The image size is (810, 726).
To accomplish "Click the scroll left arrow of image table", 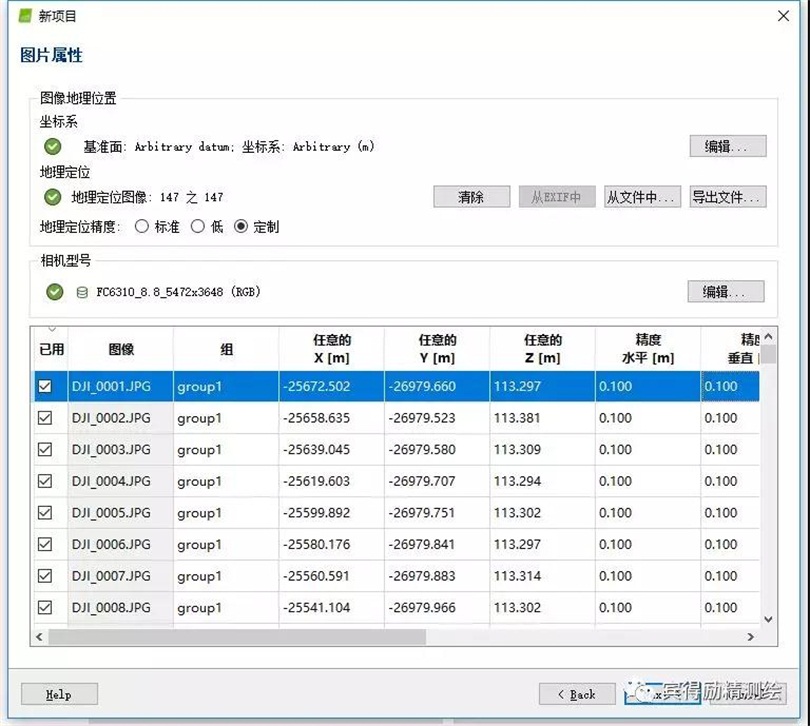I will pyautogui.click(x=39, y=637).
